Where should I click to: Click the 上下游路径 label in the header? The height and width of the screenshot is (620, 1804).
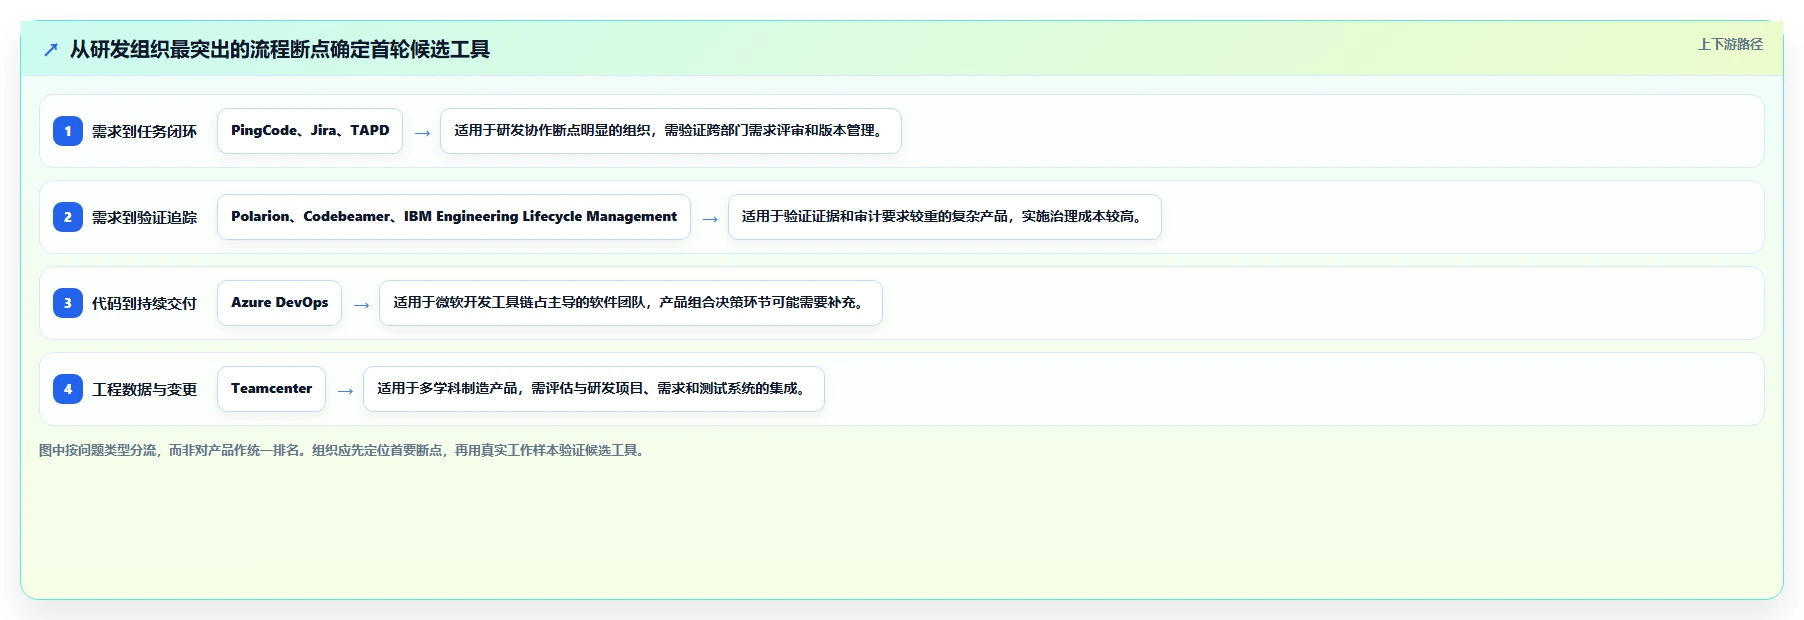pyautogui.click(x=1730, y=44)
